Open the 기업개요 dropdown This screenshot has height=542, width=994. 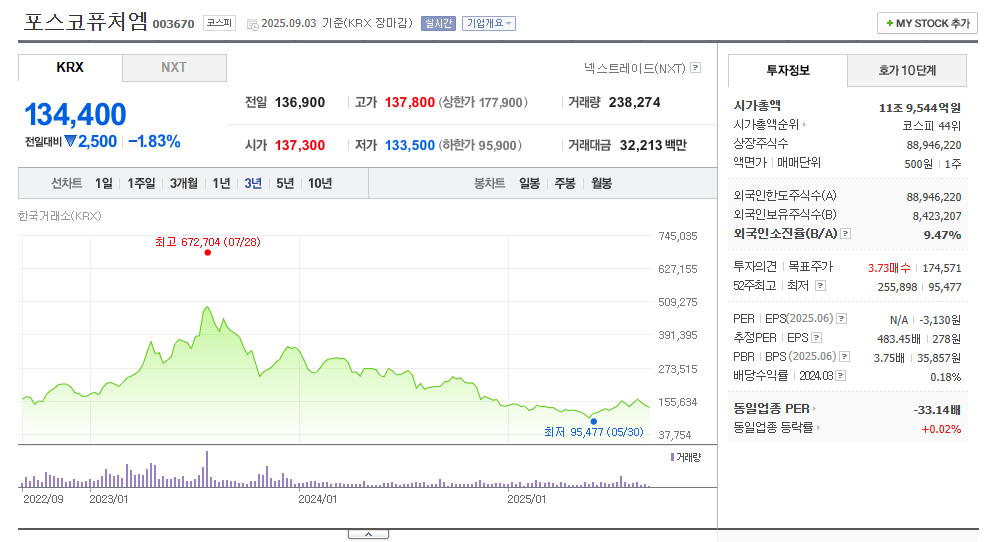point(489,23)
